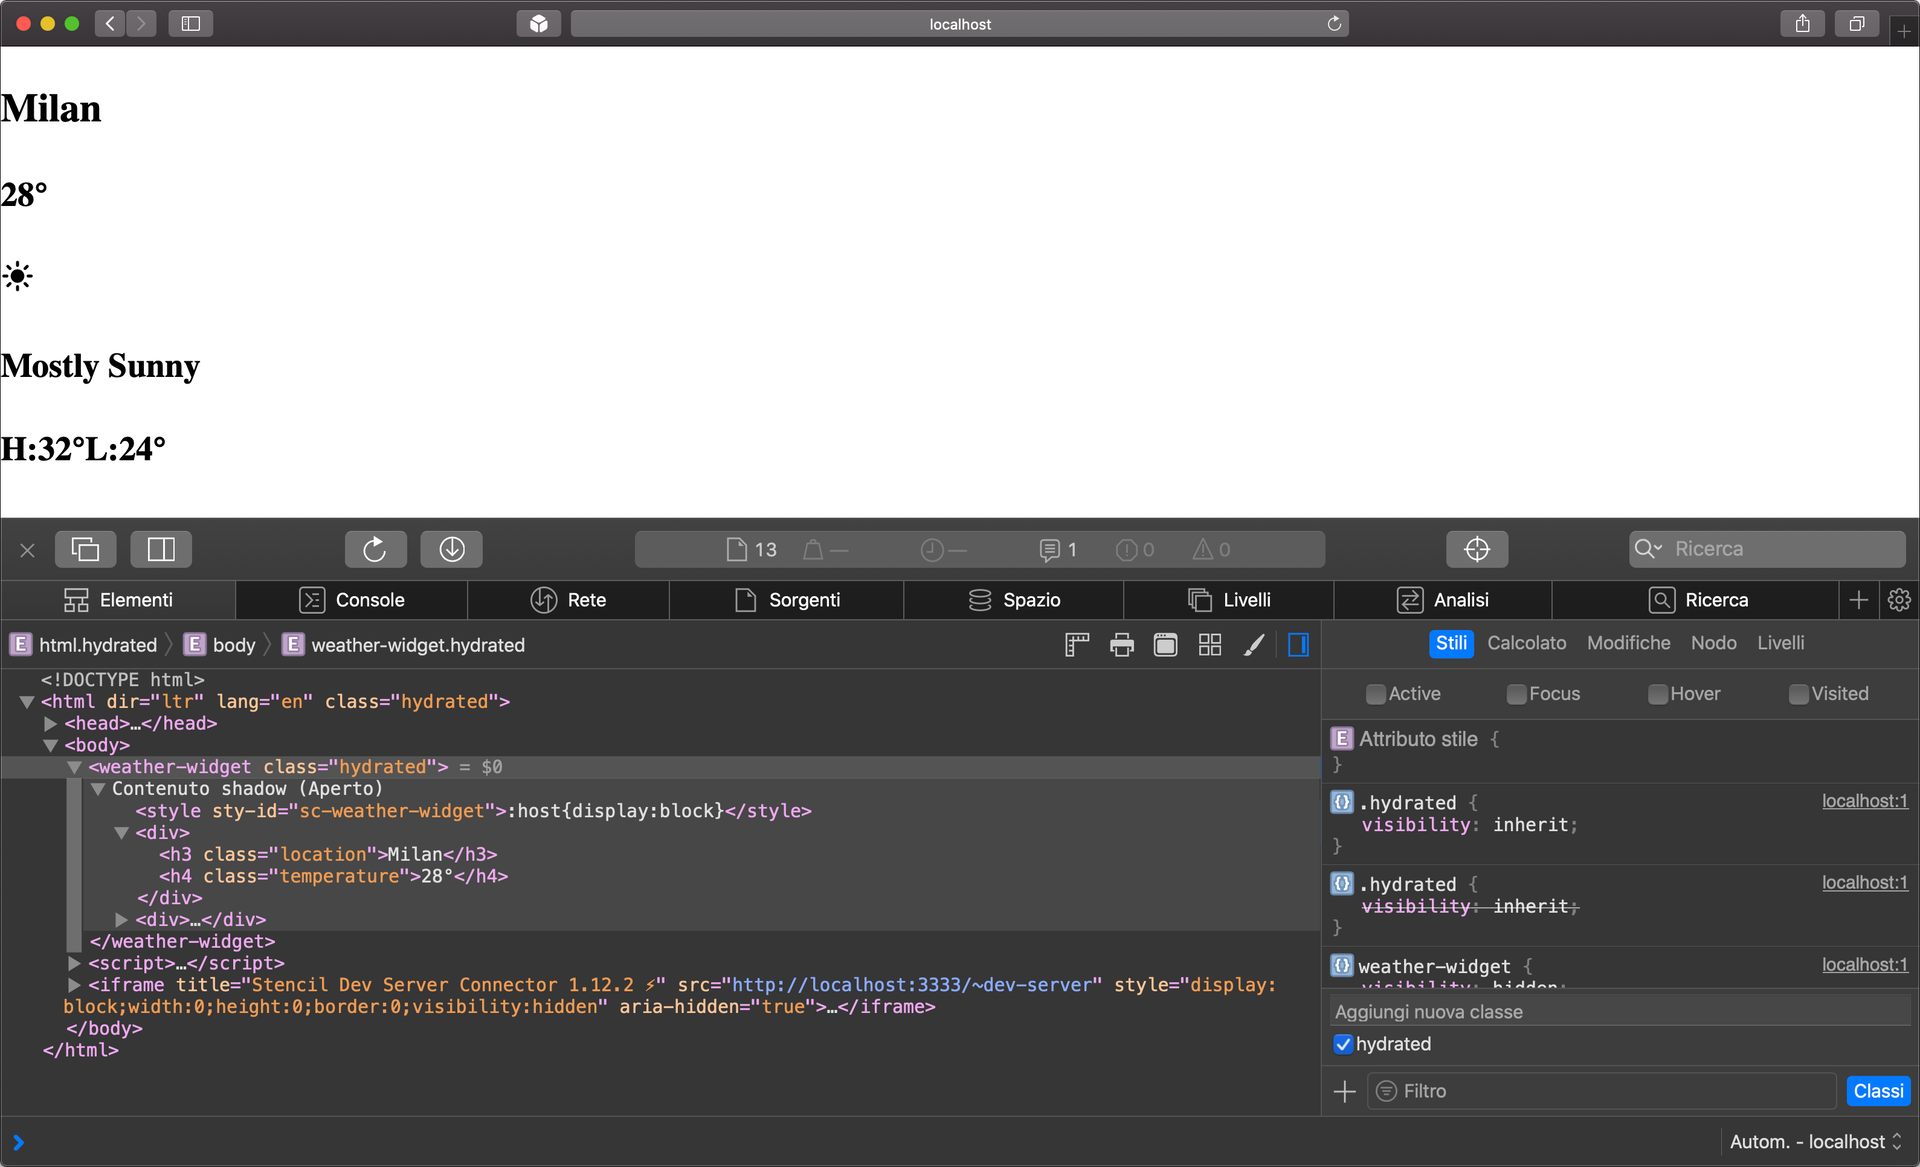This screenshot has width=1920, height=1167.
Task: Enable Focus pseudo-class checkbox
Action: point(1516,694)
